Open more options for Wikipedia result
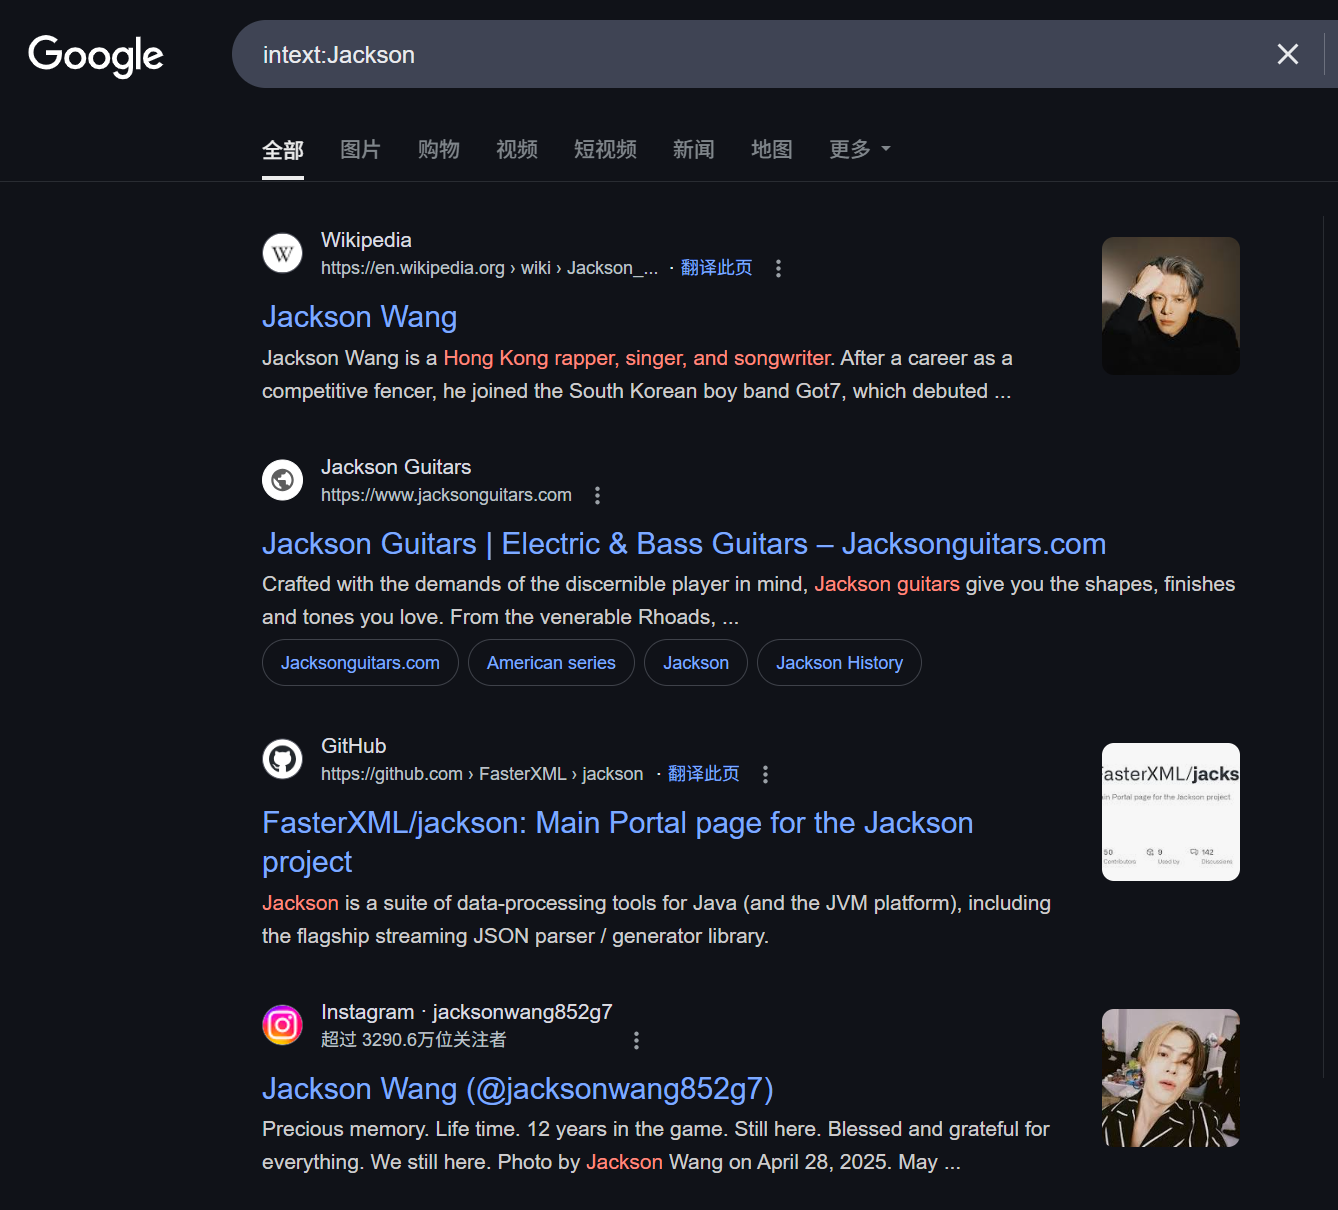This screenshot has width=1338, height=1210. point(778,268)
